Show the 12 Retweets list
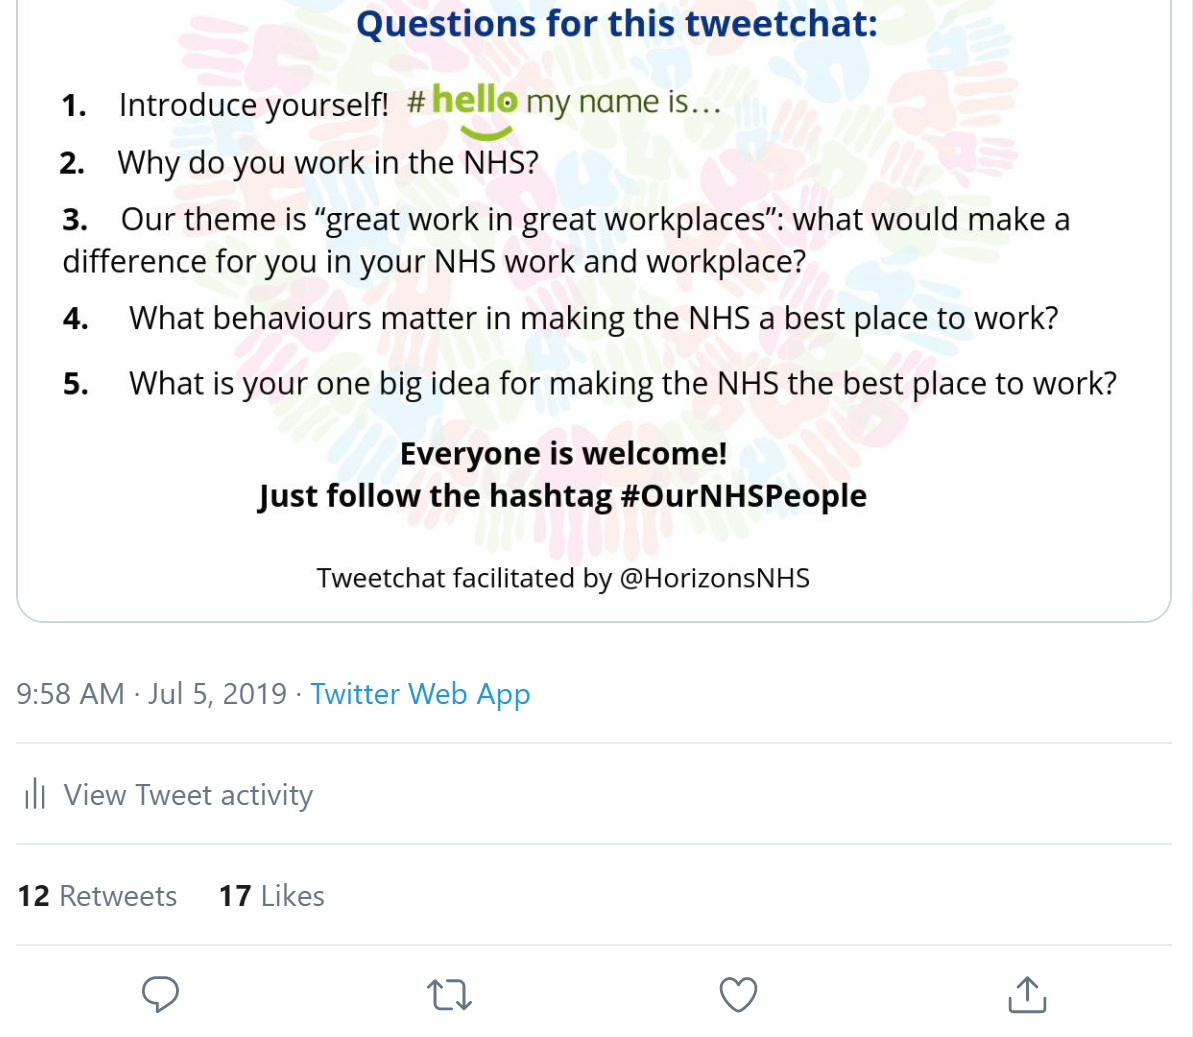The image size is (1193, 1037). coord(97,896)
